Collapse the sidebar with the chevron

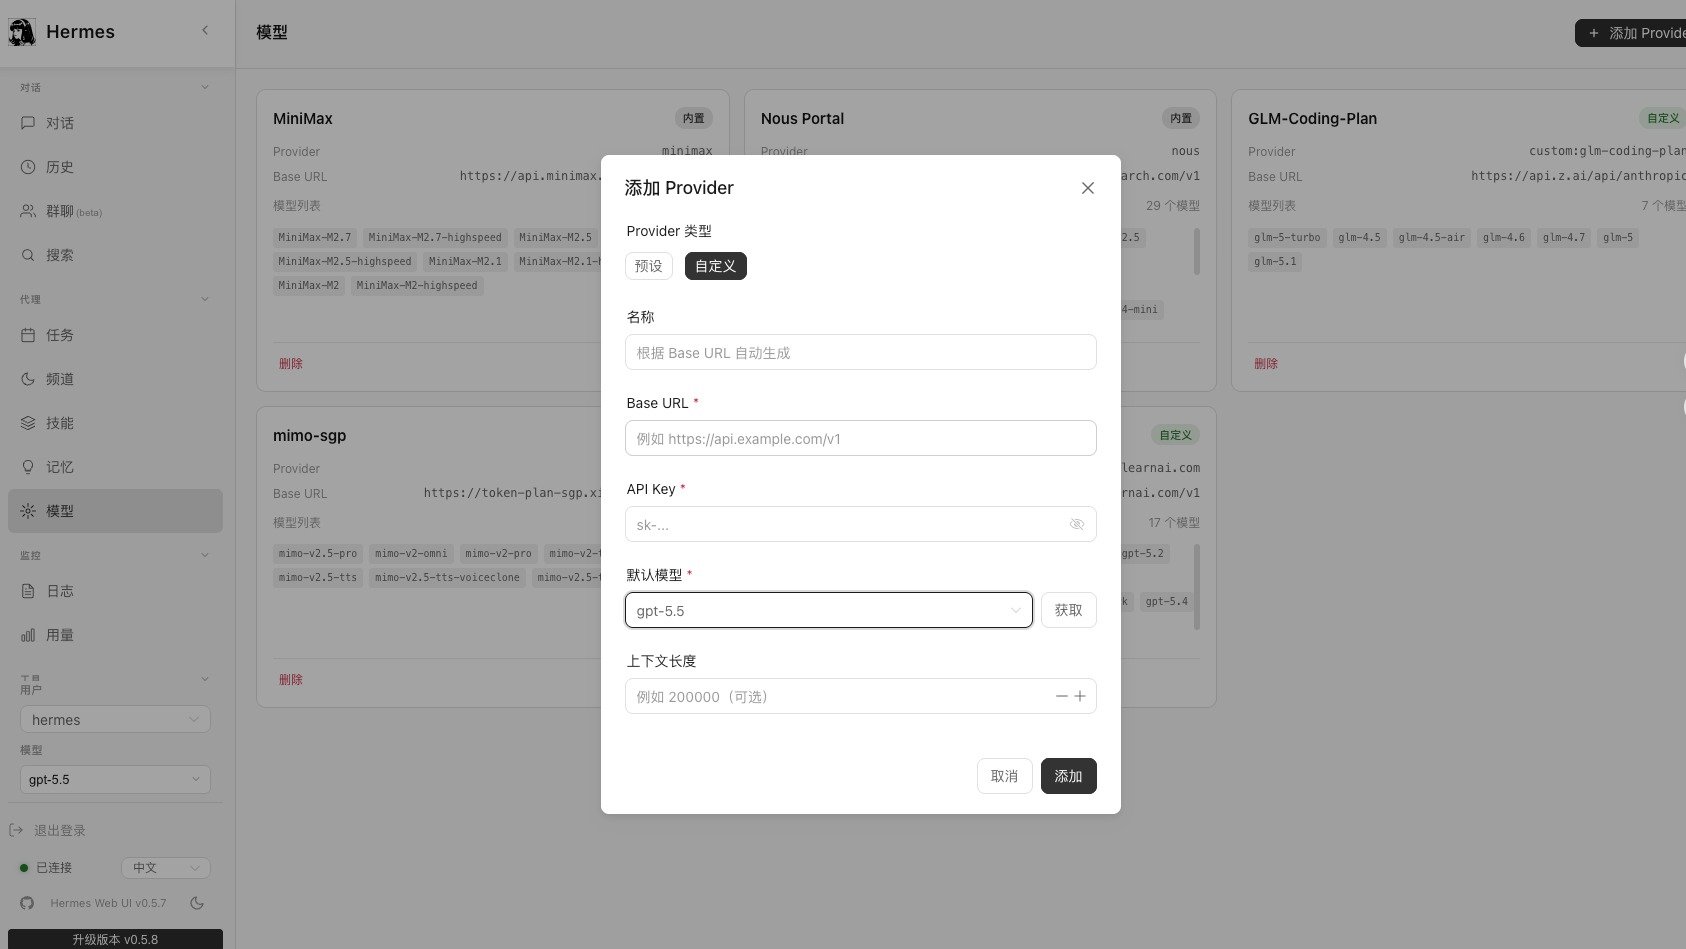[x=205, y=31]
